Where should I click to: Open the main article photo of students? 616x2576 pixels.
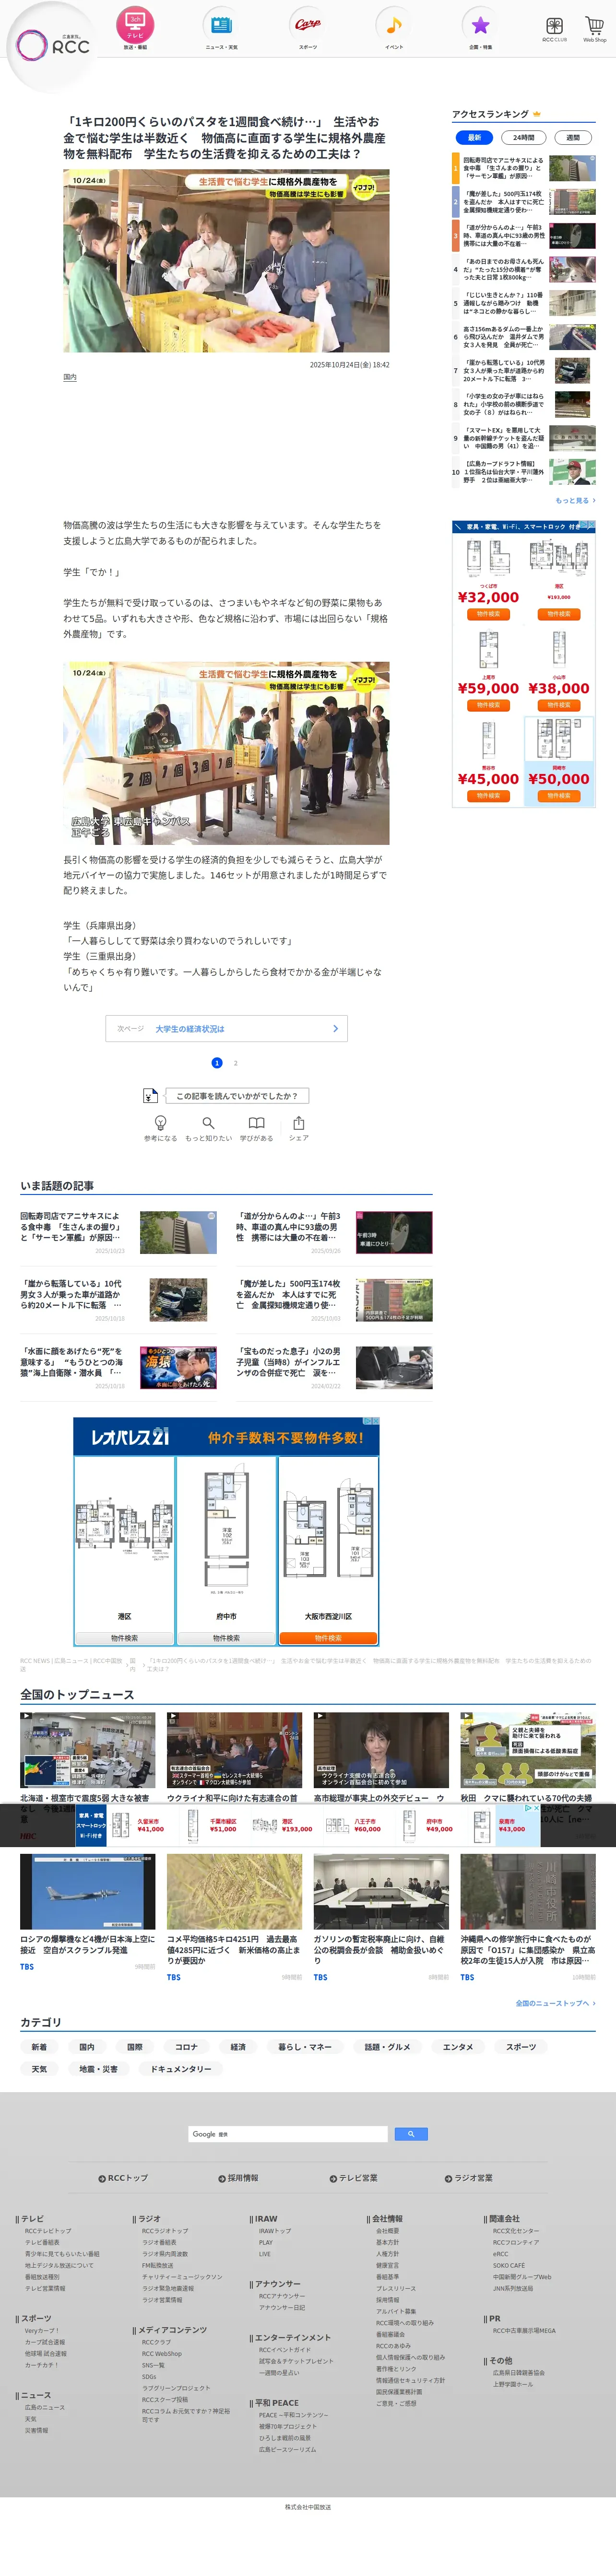pos(226,261)
